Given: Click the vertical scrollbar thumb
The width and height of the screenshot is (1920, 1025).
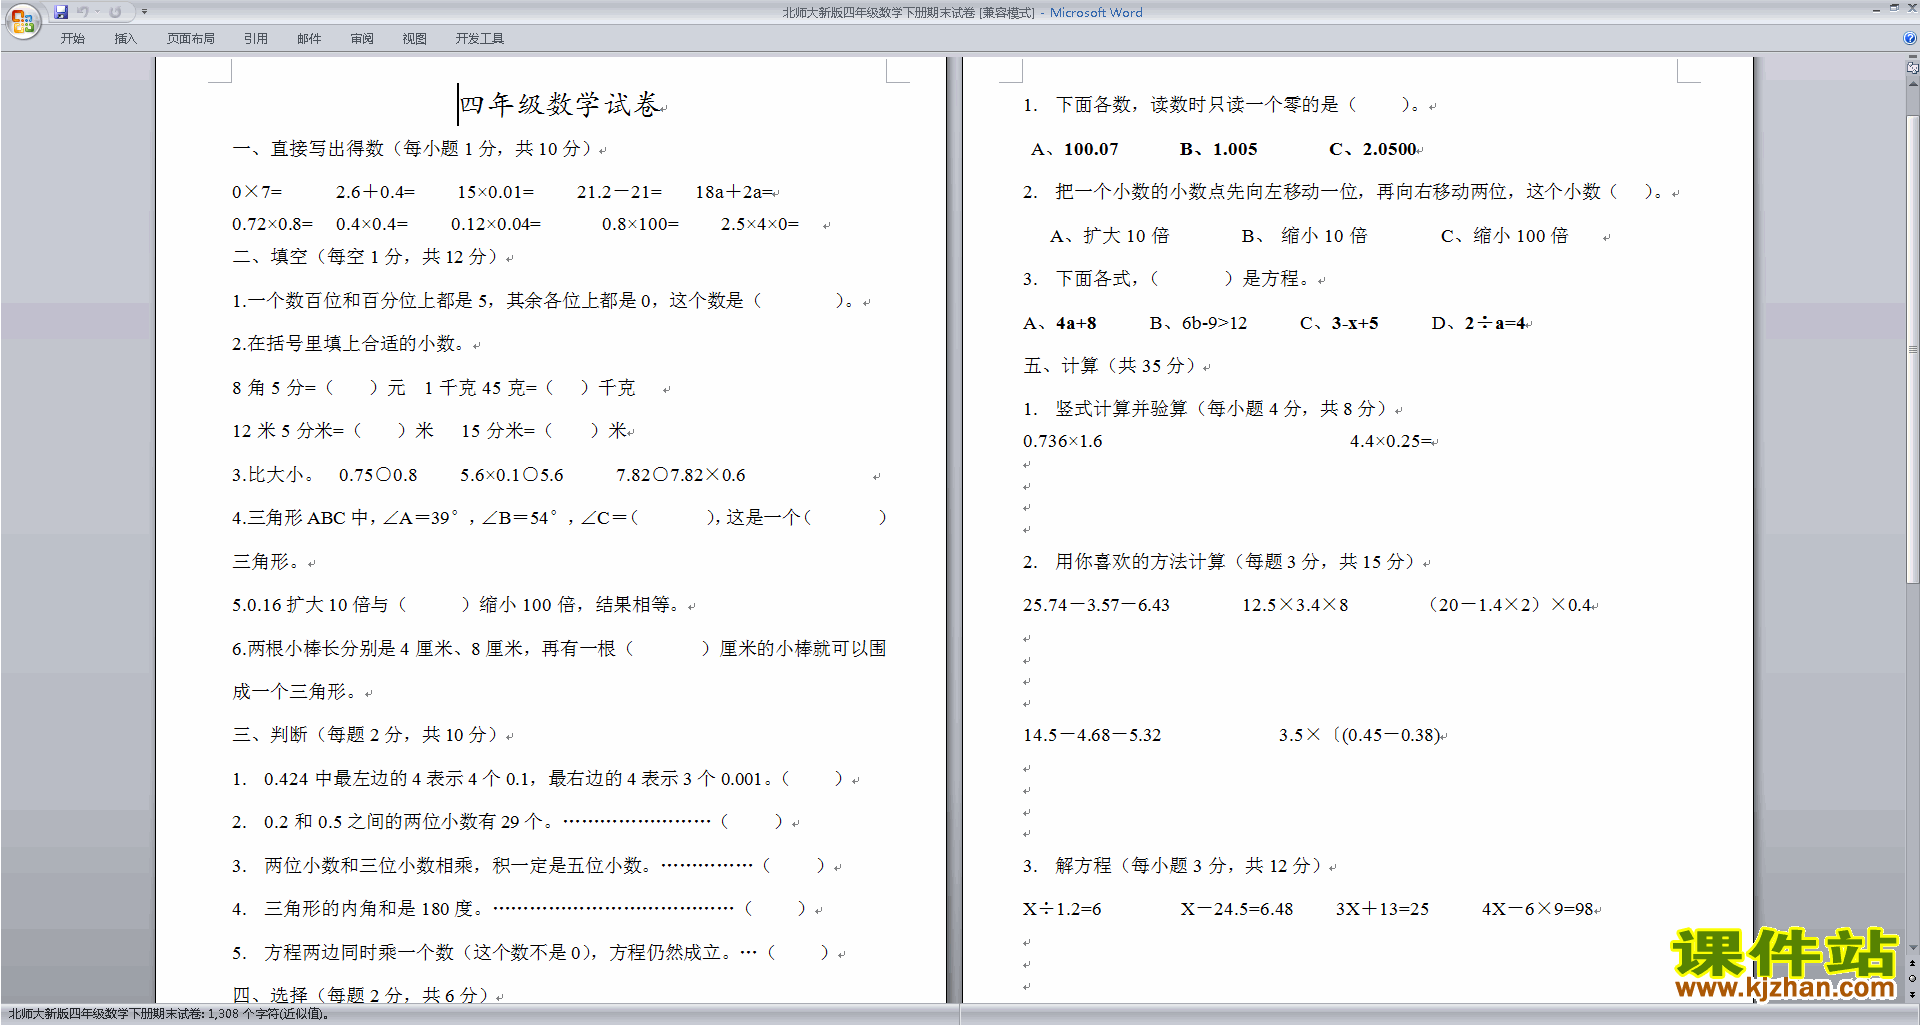Looking at the screenshot, I should point(1912,349).
